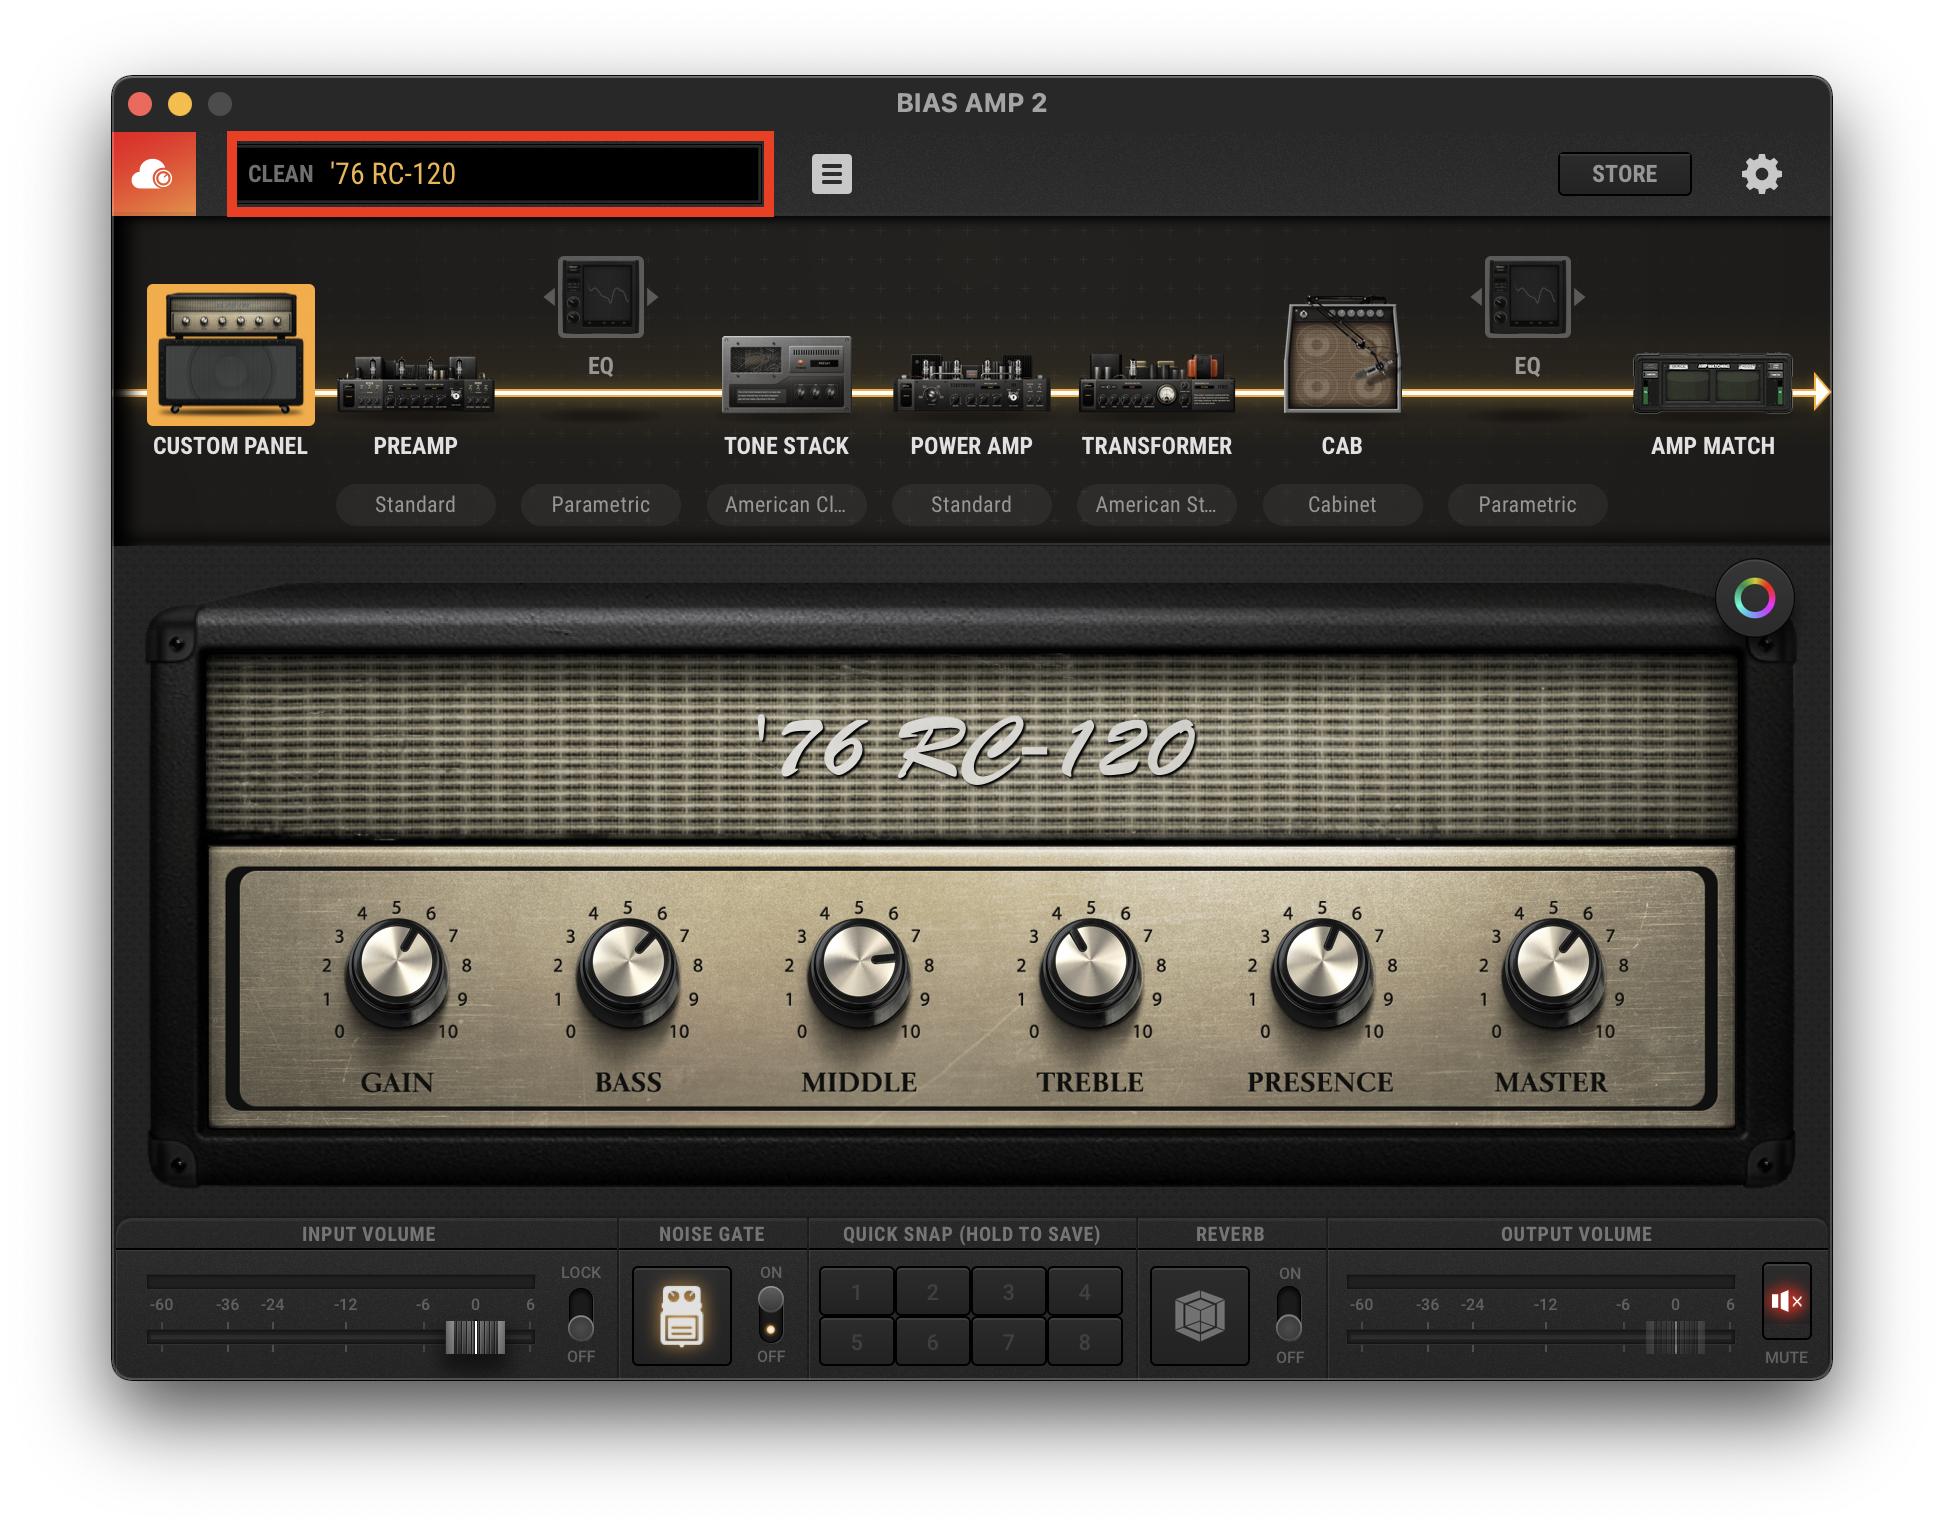Viewport: 1944px width, 1528px height.
Task: Select the Tone Stack module icon
Action: [x=786, y=375]
